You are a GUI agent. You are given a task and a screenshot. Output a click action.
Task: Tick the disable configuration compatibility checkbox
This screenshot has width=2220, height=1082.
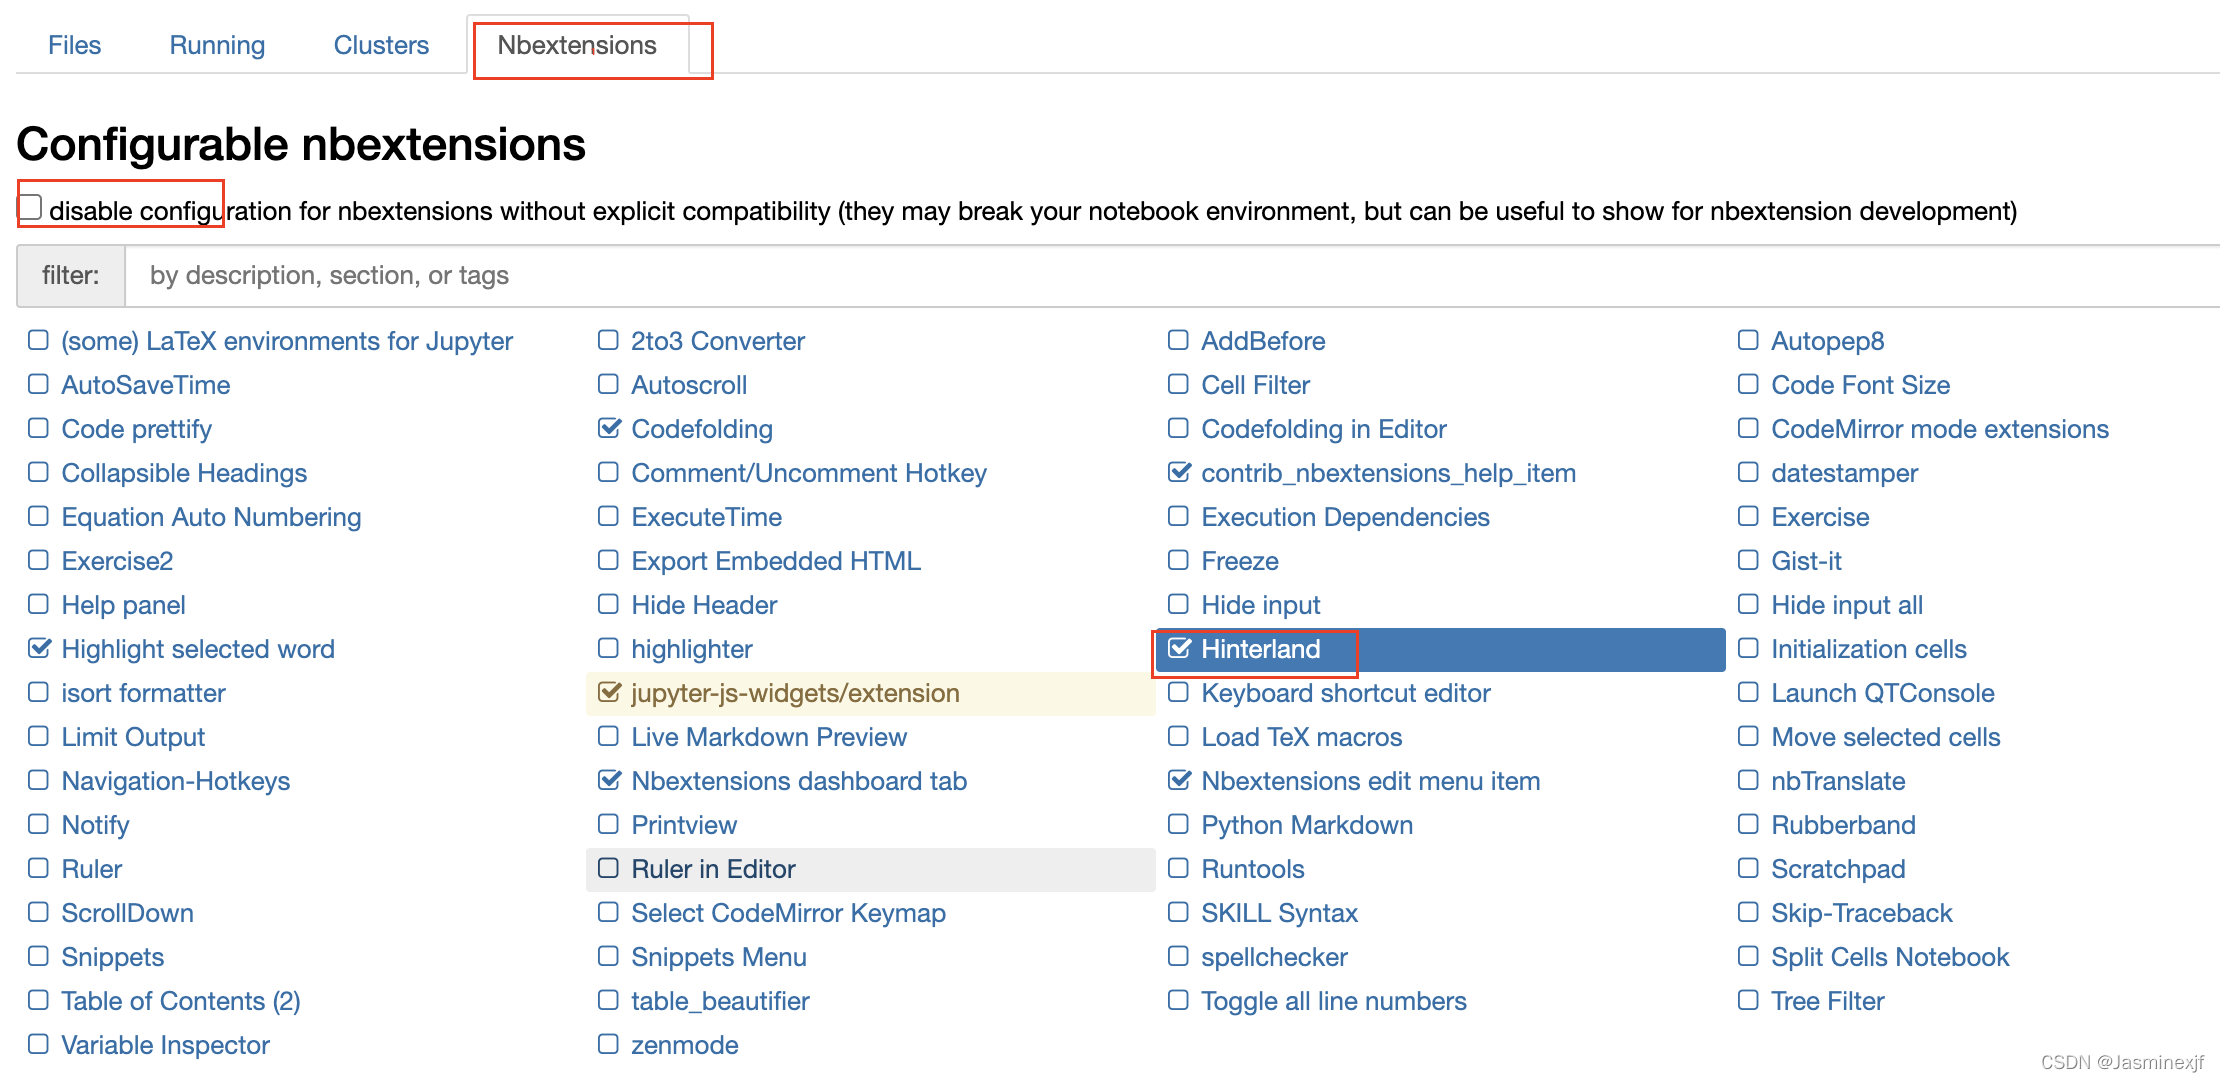(x=31, y=207)
